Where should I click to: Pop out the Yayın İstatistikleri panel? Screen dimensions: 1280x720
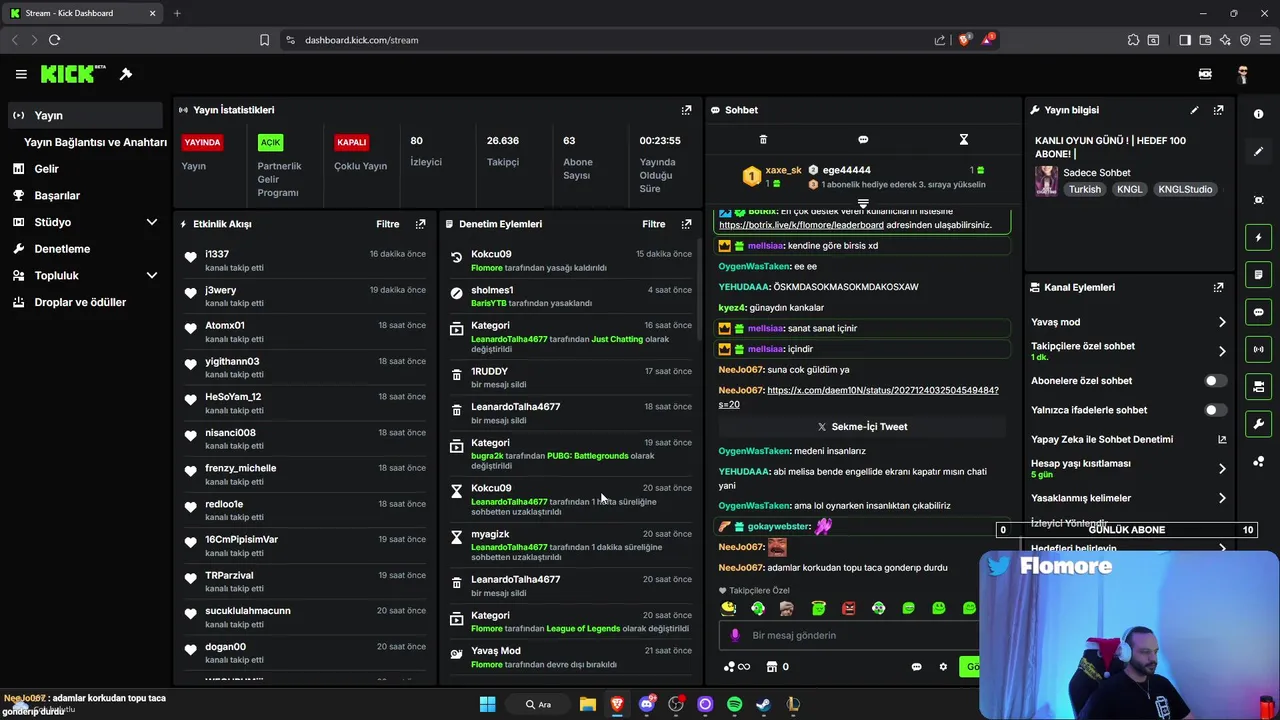(x=686, y=110)
